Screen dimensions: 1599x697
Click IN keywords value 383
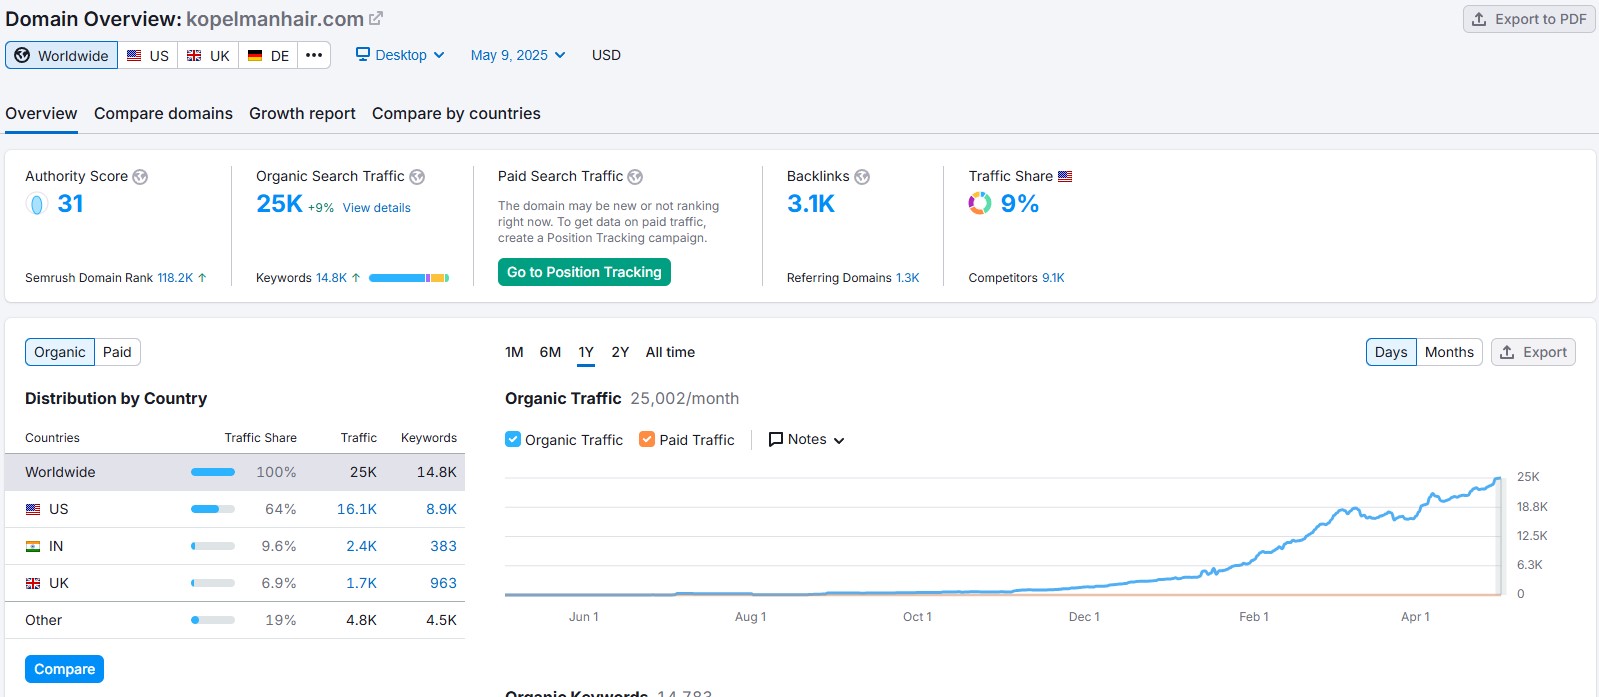click(443, 546)
